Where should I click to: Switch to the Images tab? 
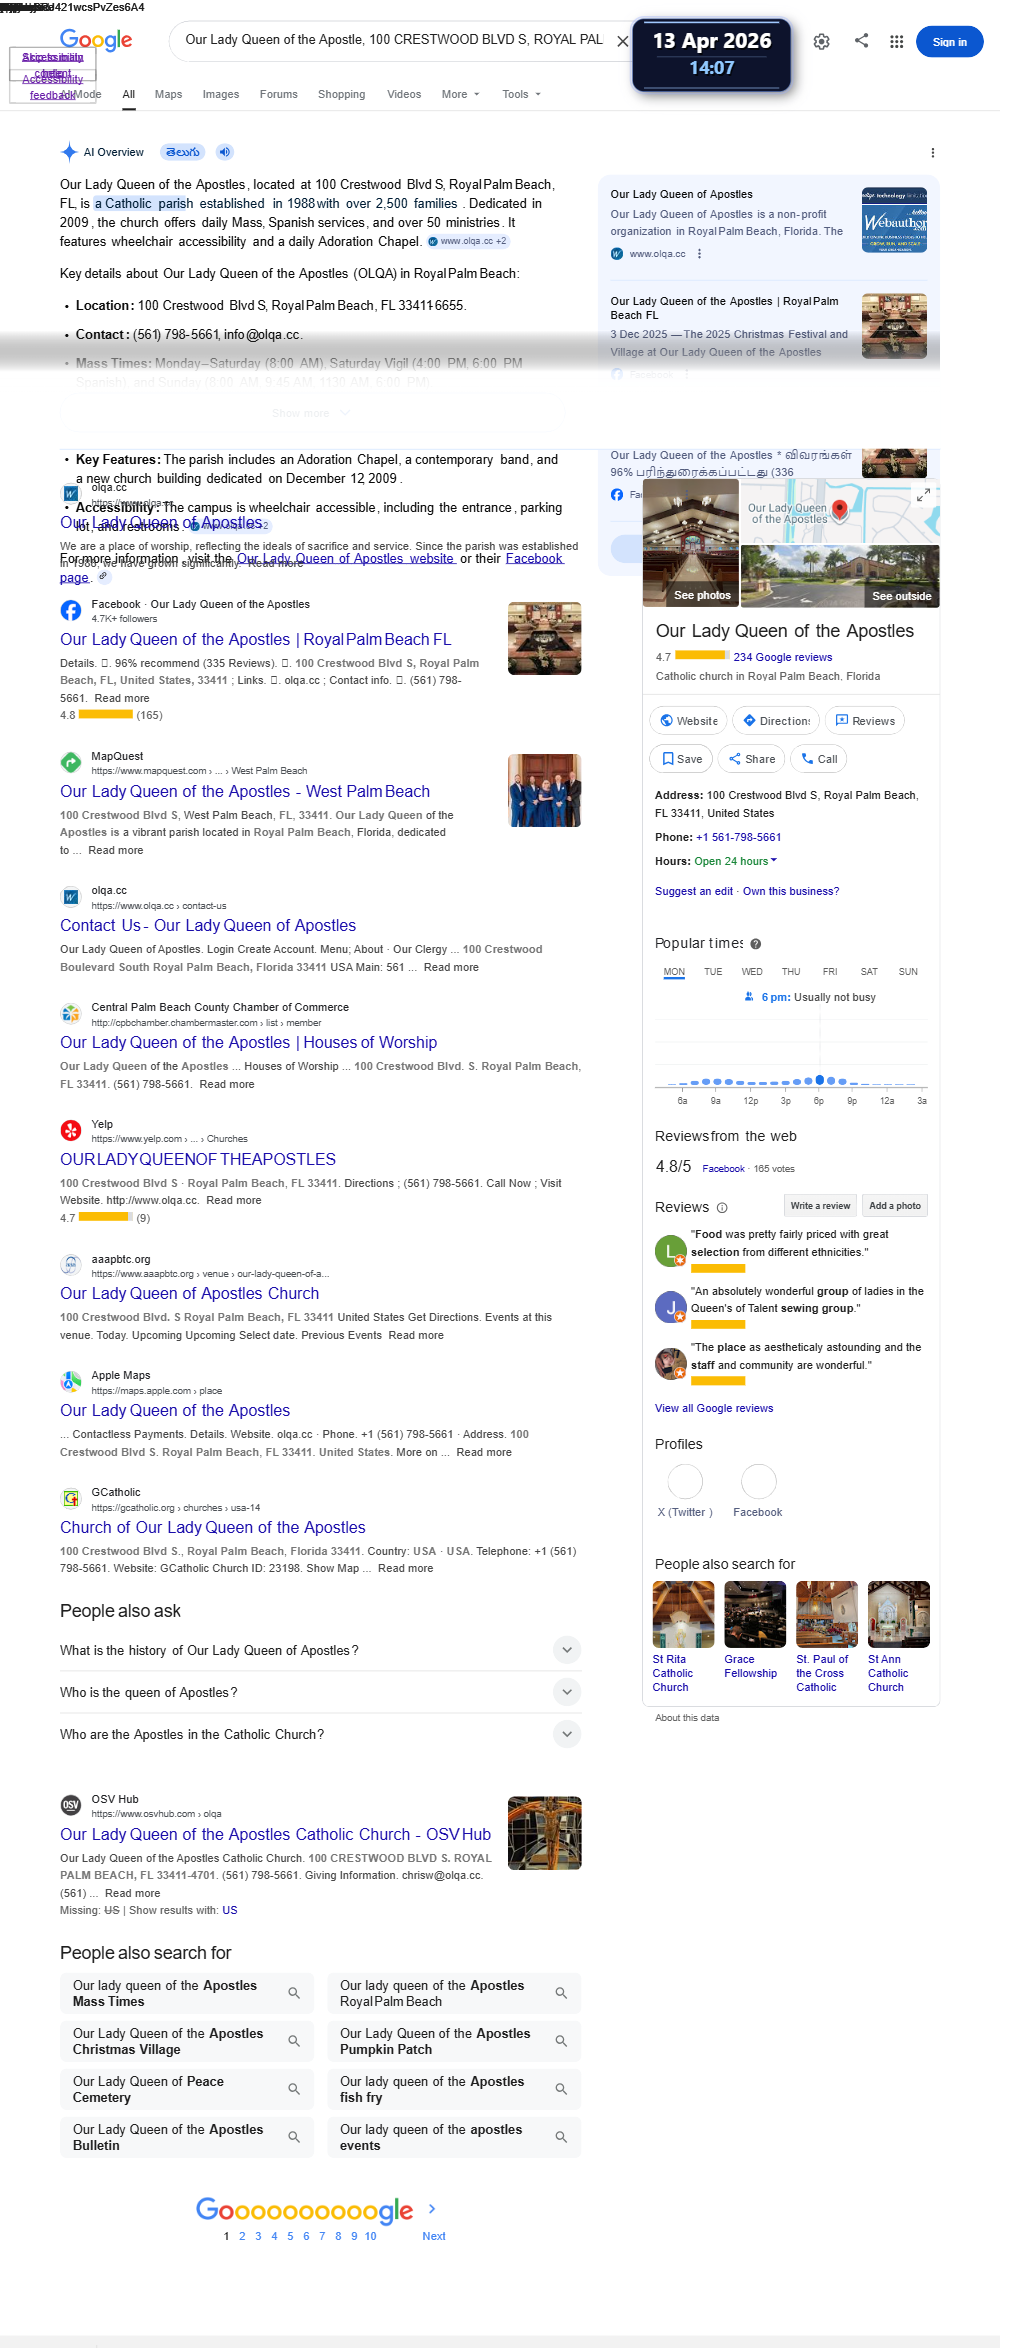coord(221,95)
